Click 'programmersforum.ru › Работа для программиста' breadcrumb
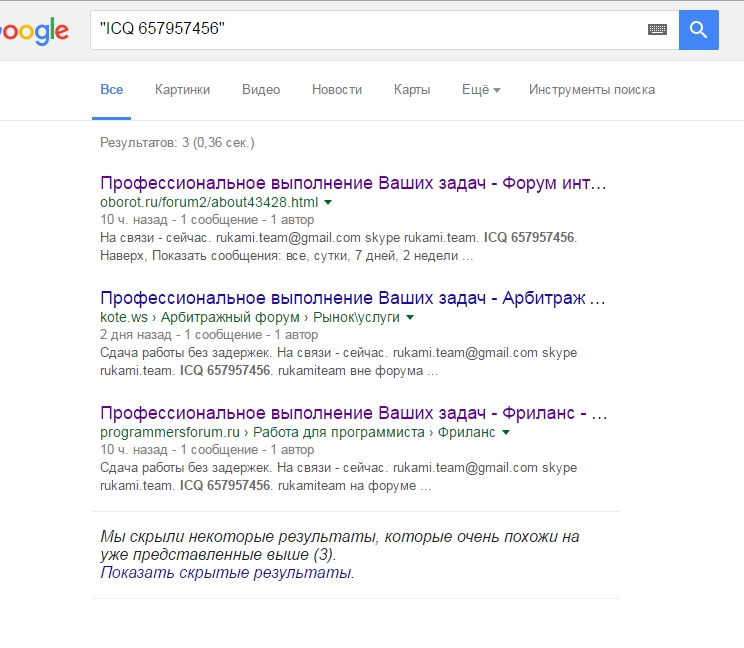Viewport: 744px width, 648px height. [x=262, y=433]
